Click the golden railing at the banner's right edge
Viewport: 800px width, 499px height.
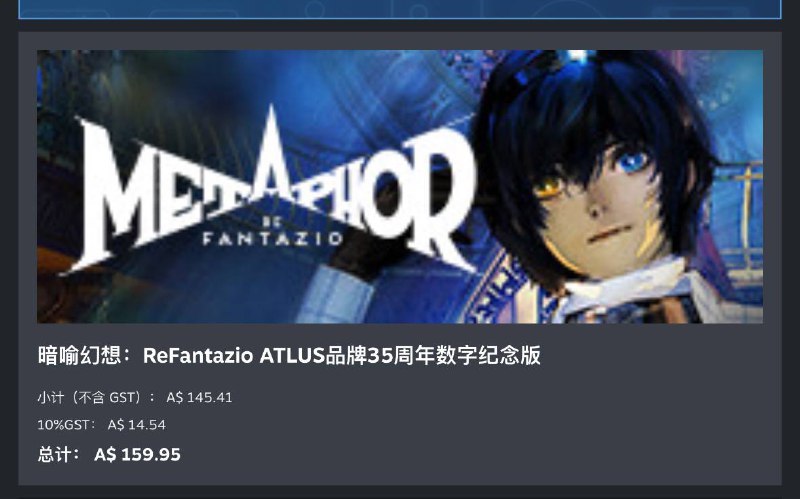point(745,219)
